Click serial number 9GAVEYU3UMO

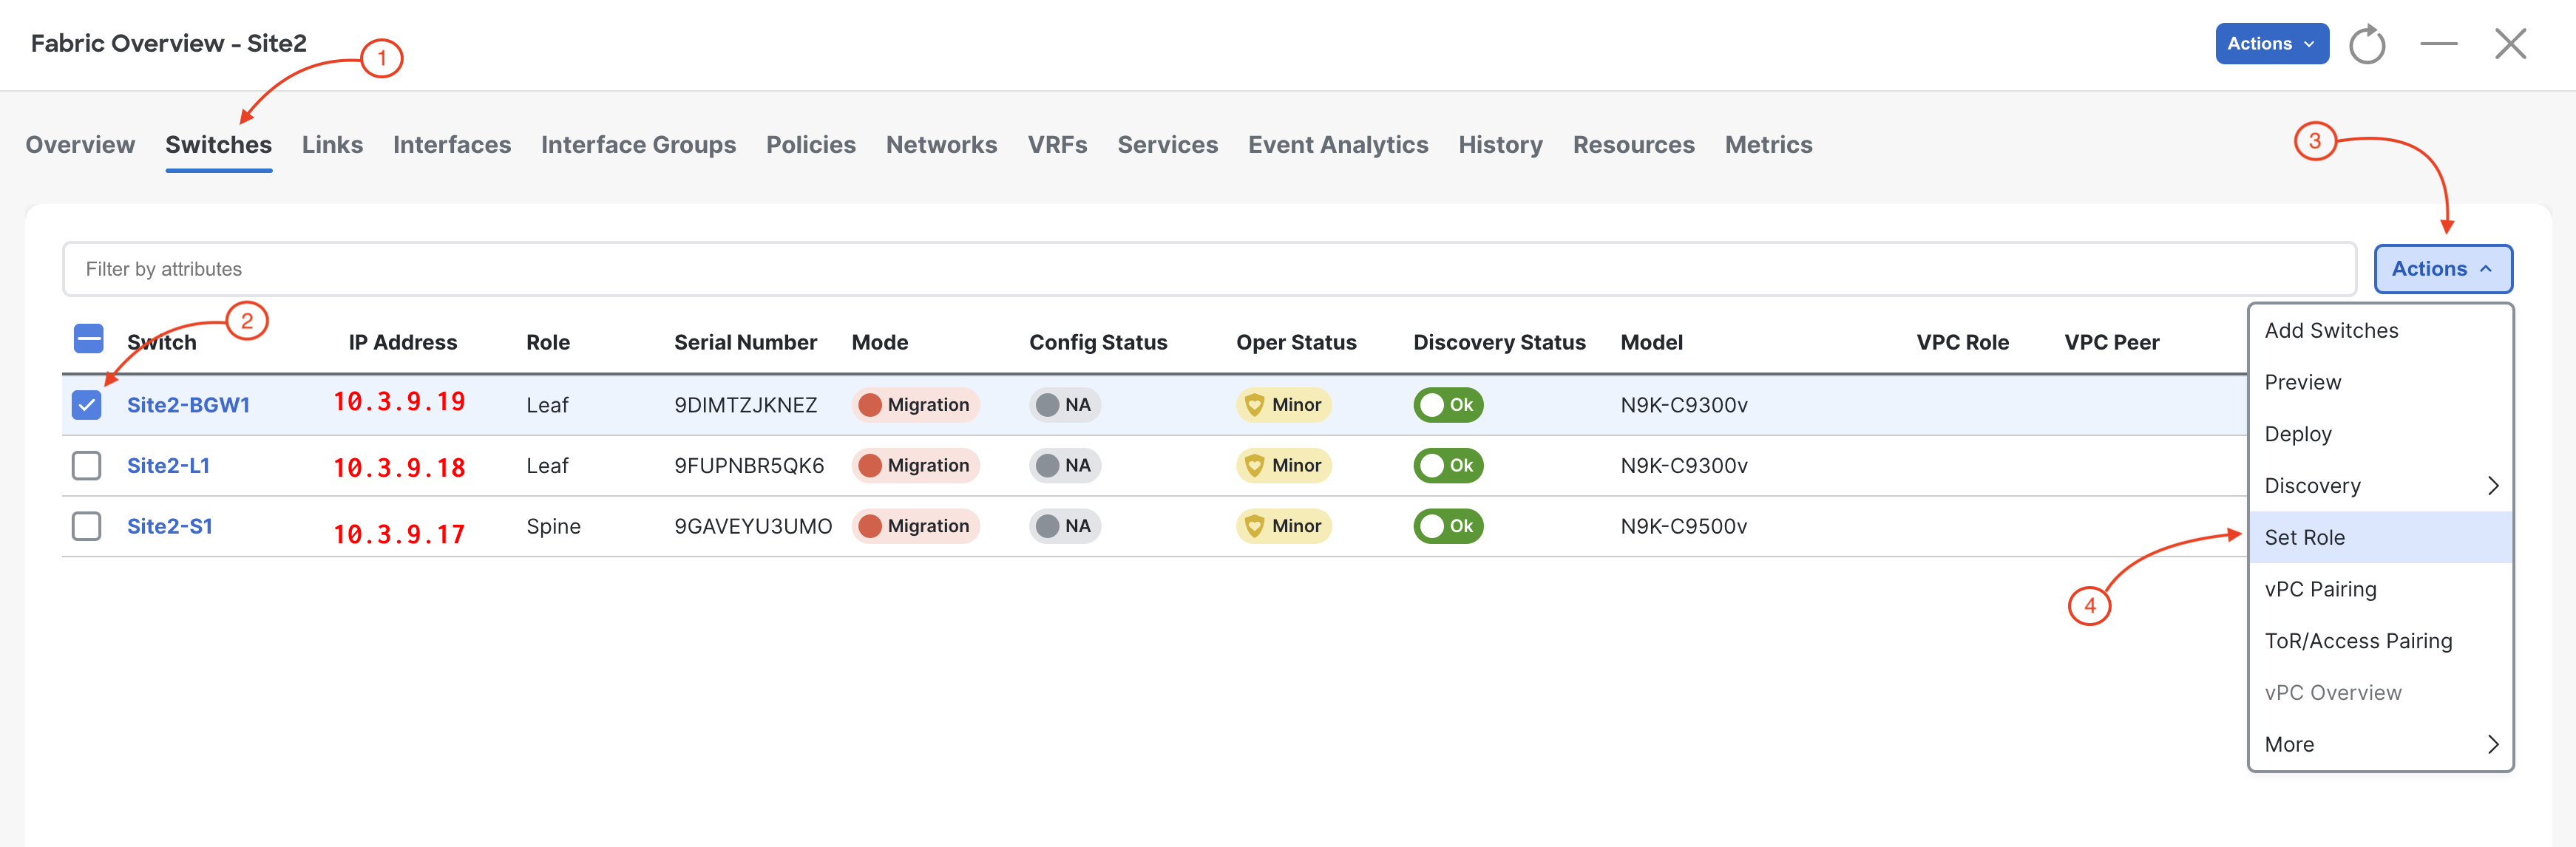coord(752,526)
